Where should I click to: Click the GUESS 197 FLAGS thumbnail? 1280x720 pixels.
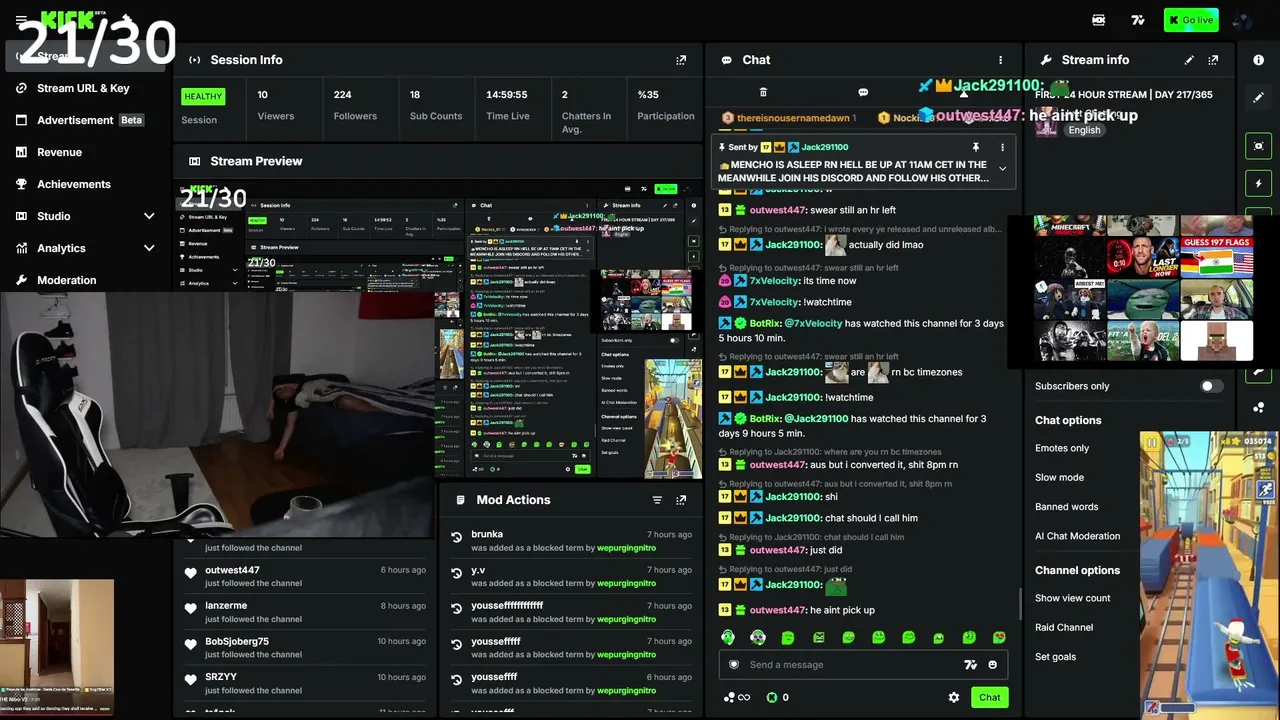tap(1217, 257)
